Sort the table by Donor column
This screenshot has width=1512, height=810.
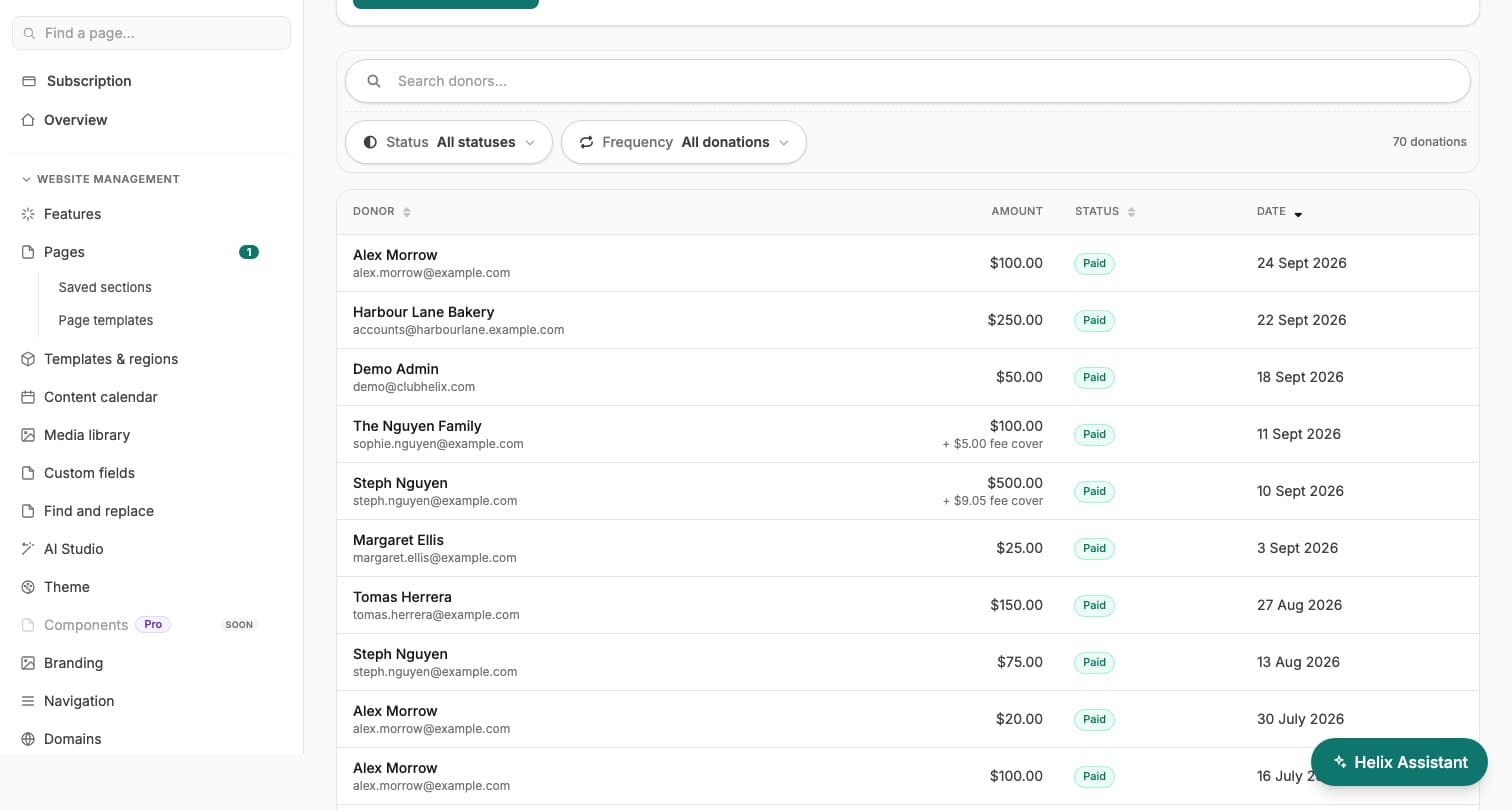click(x=382, y=212)
